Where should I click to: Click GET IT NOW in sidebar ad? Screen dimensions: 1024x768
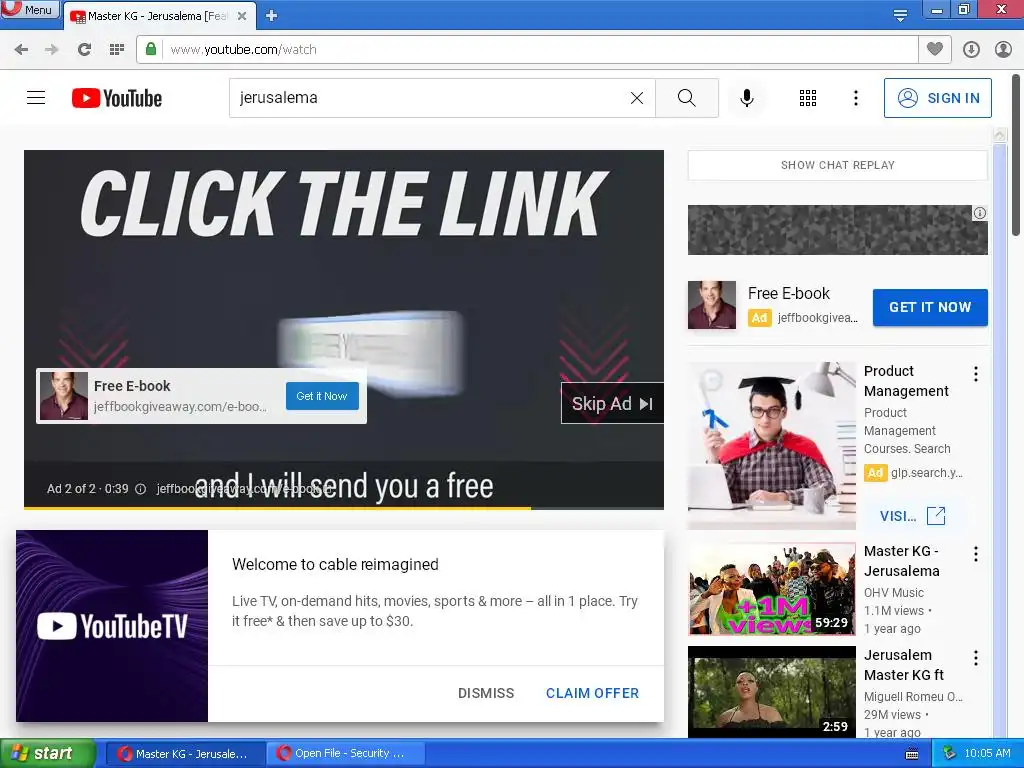tap(930, 307)
